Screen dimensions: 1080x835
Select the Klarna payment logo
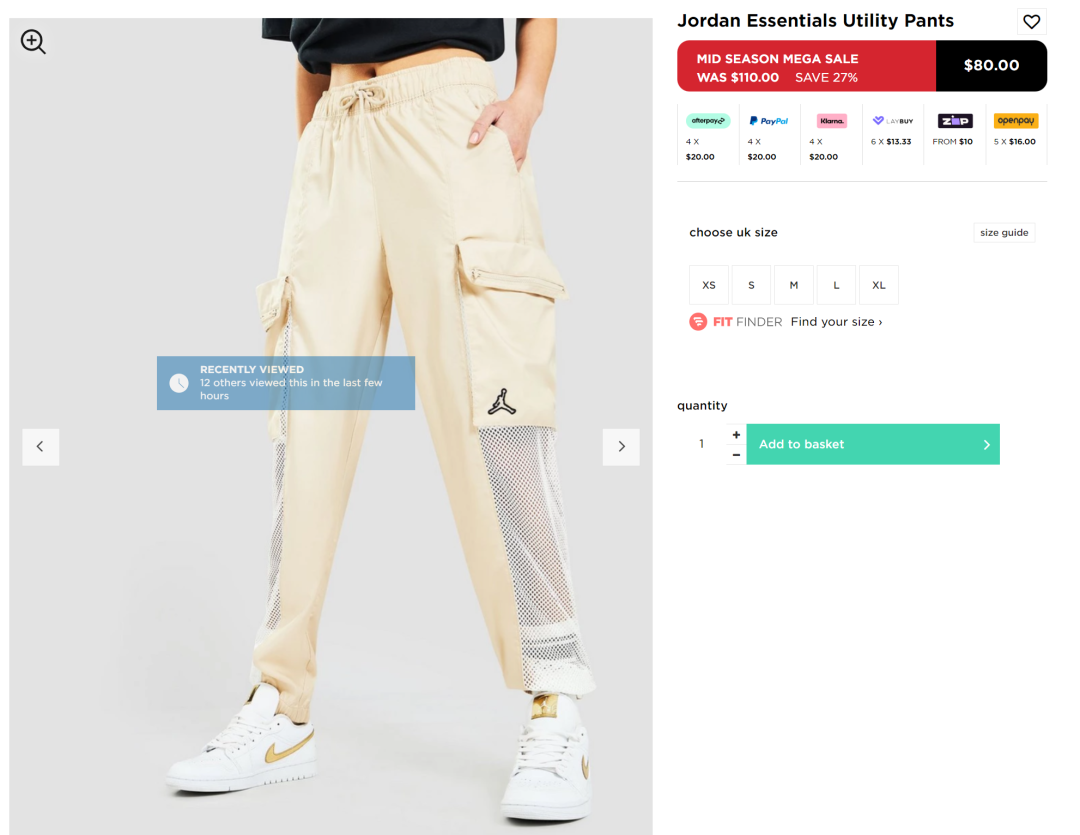coord(831,121)
